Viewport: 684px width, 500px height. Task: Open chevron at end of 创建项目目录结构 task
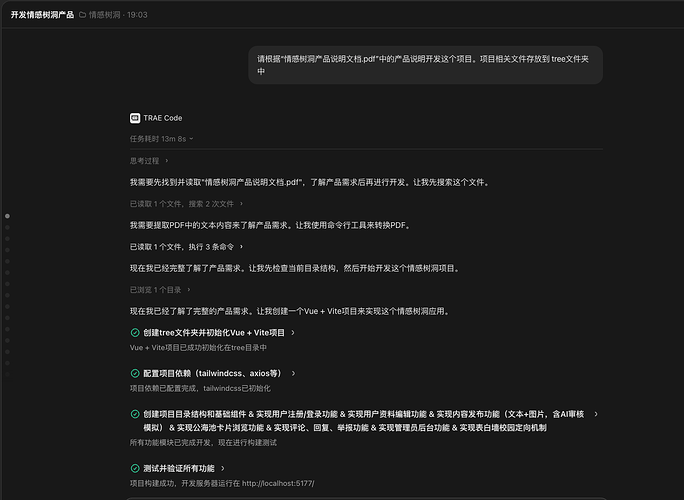pyautogui.click(x=596, y=414)
